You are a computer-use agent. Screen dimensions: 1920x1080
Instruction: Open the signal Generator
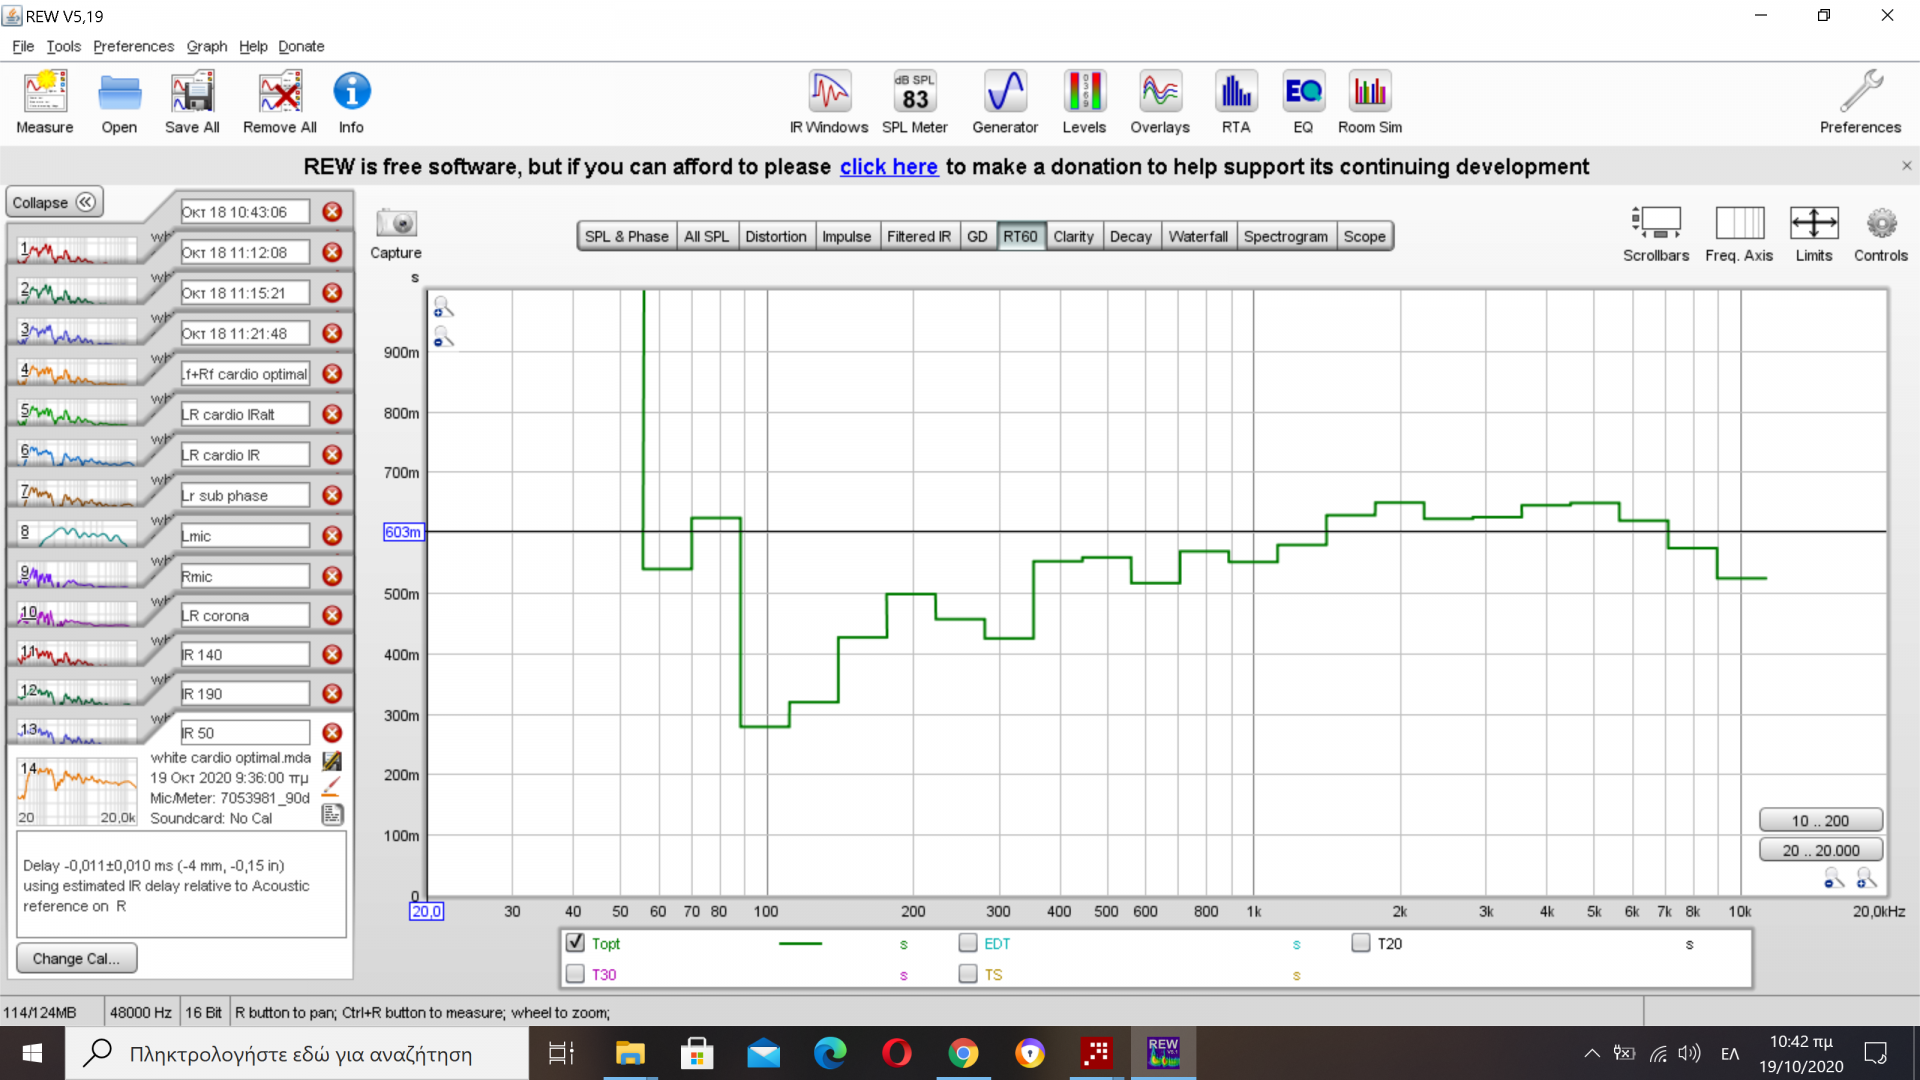(1005, 102)
